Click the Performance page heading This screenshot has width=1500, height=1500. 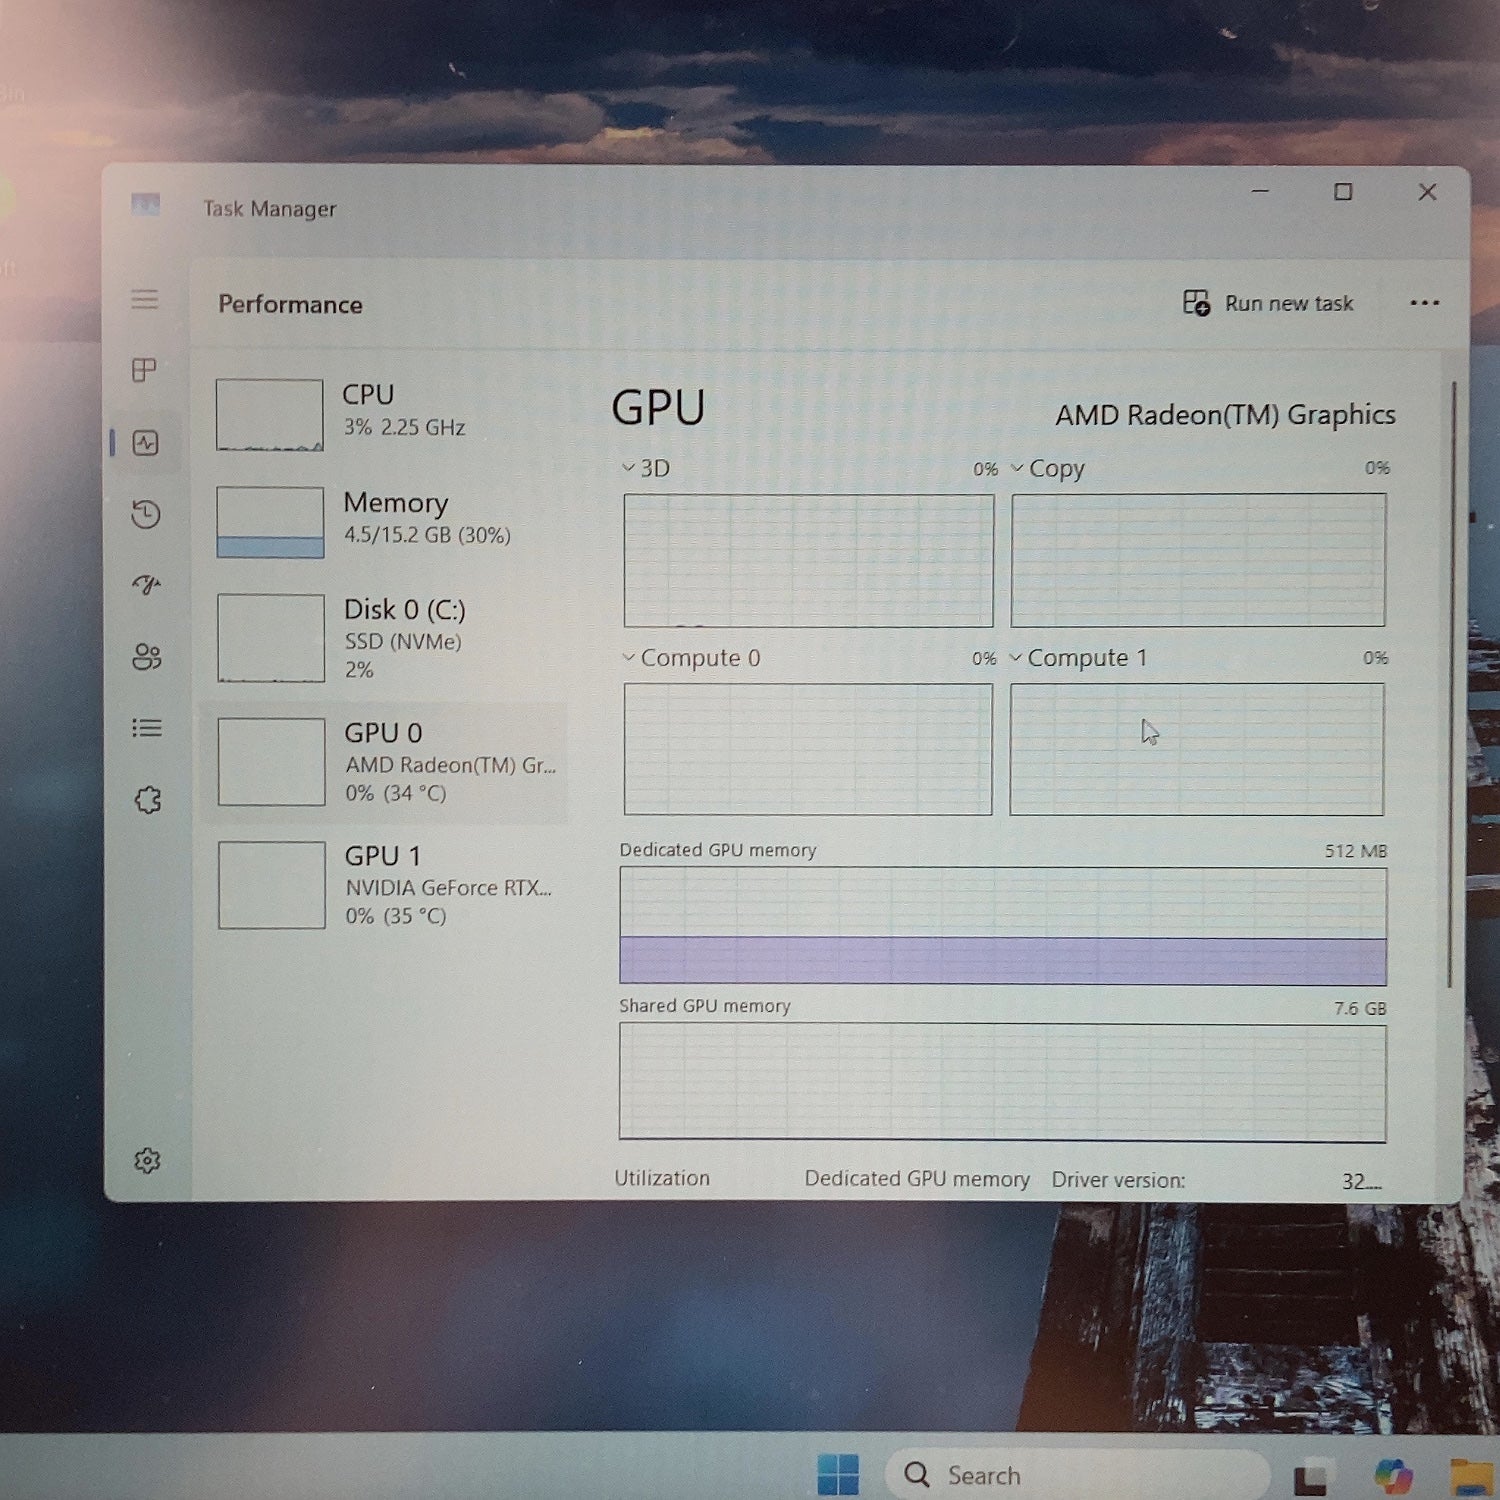290,304
